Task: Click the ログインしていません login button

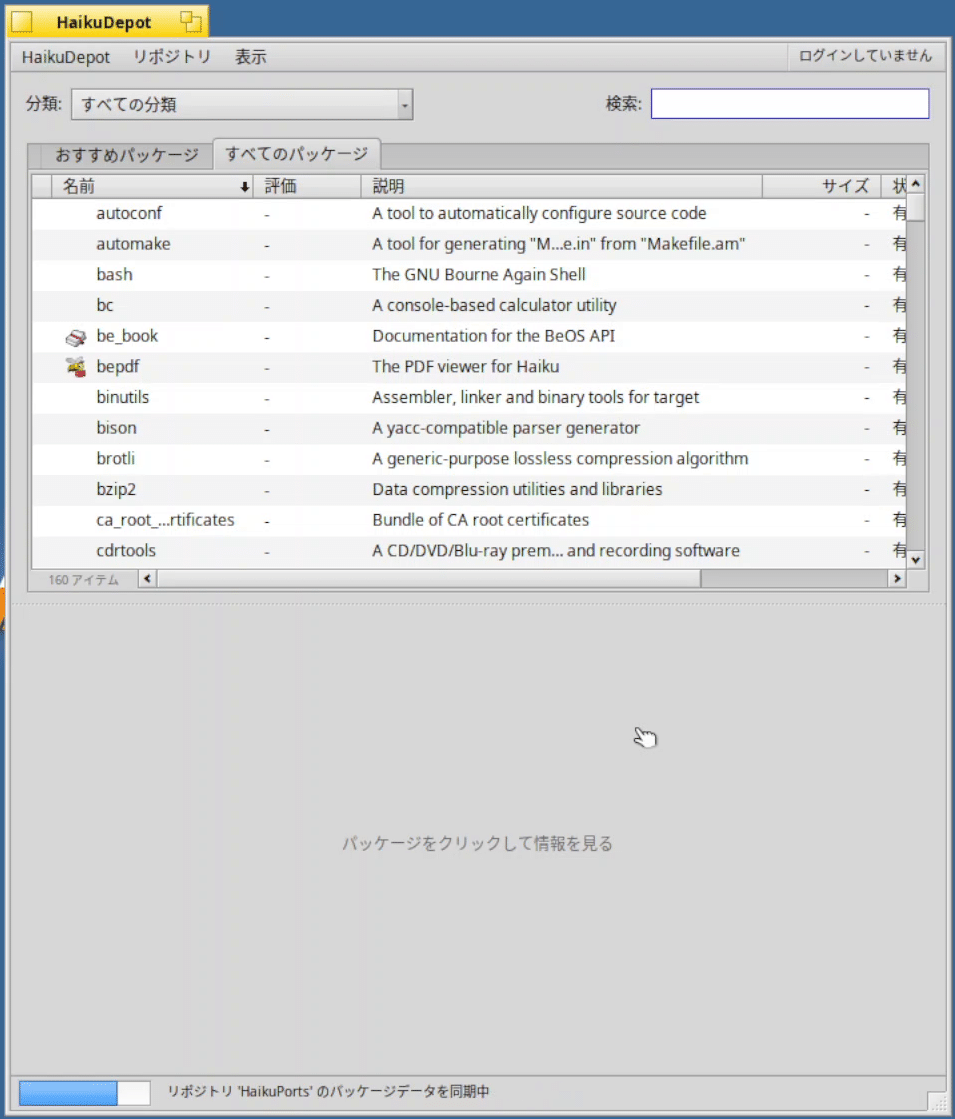Action: (x=865, y=56)
